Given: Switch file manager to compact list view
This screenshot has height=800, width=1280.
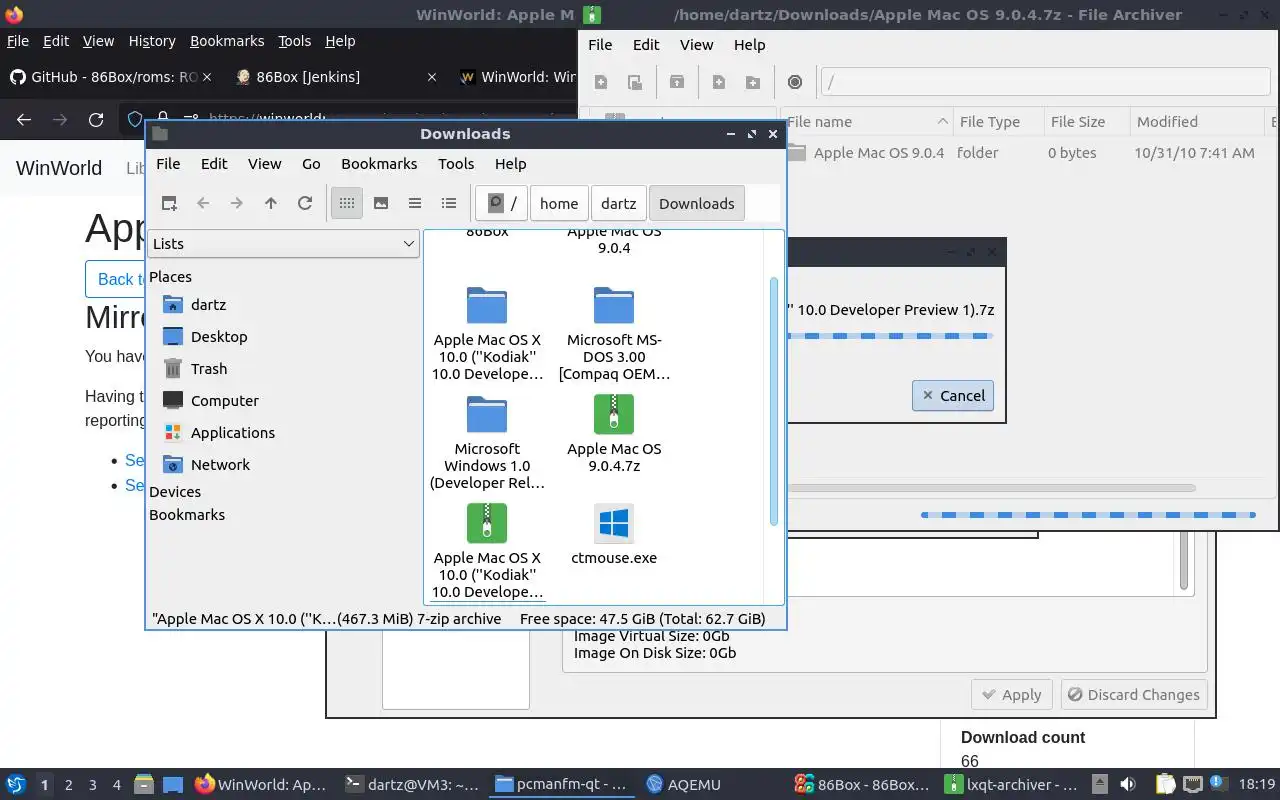Looking at the screenshot, I should 415,203.
